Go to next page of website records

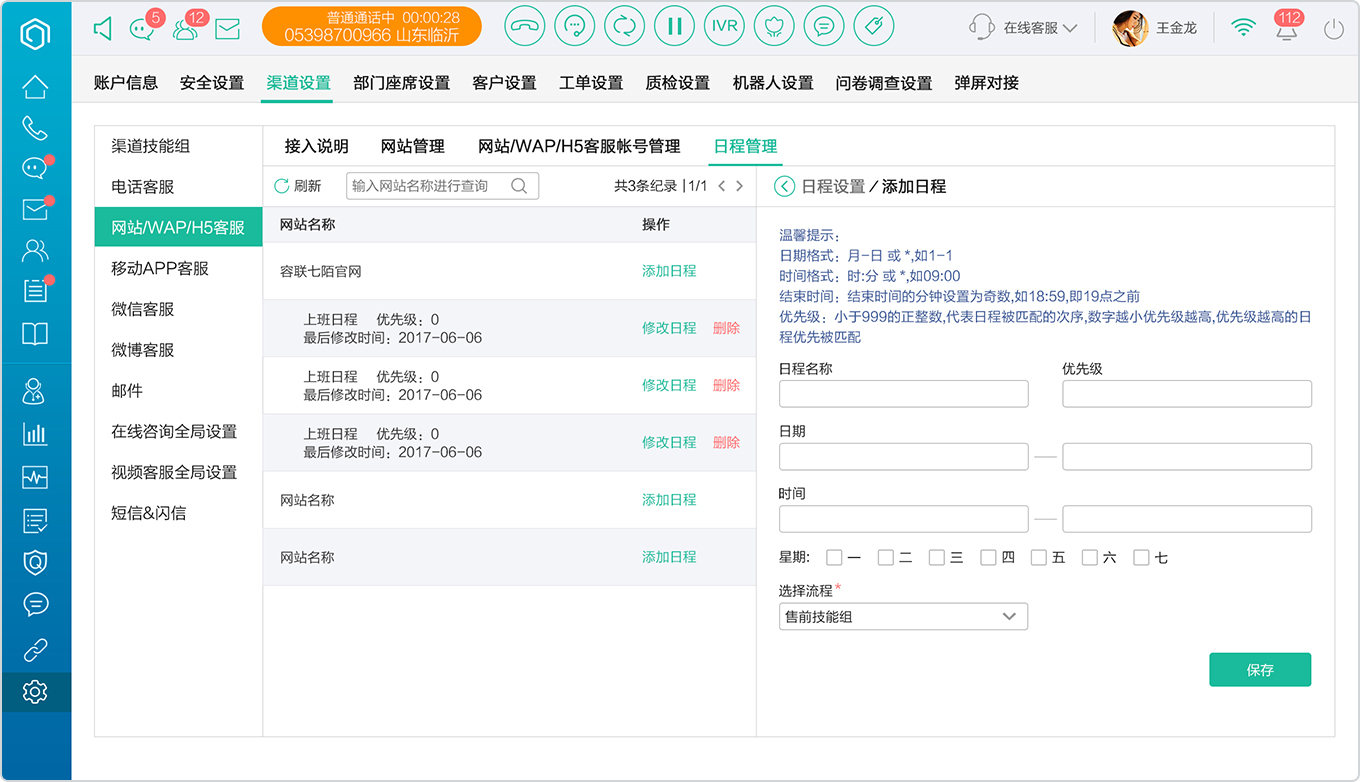[x=740, y=186]
